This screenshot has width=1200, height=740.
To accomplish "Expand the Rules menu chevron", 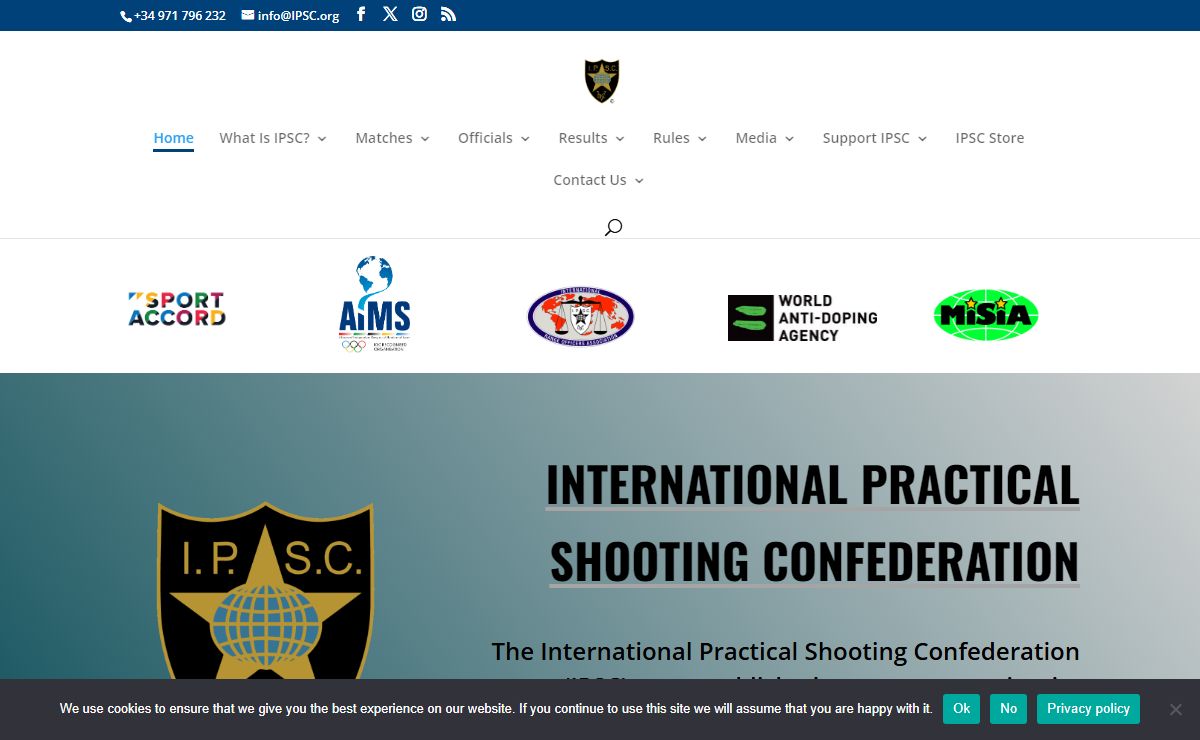I will tap(702, 139).
